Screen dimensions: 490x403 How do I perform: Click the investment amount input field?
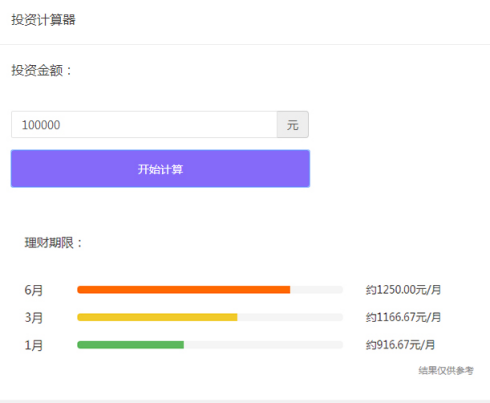[144, 125]
